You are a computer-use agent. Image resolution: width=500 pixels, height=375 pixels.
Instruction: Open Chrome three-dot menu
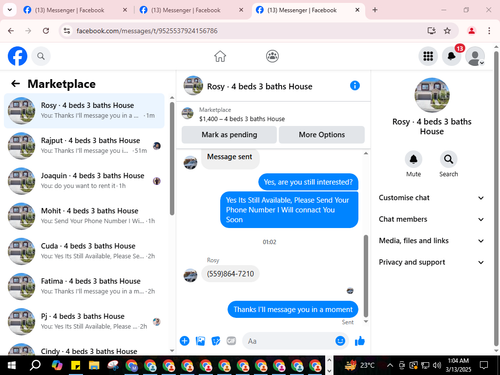[489, 31]
